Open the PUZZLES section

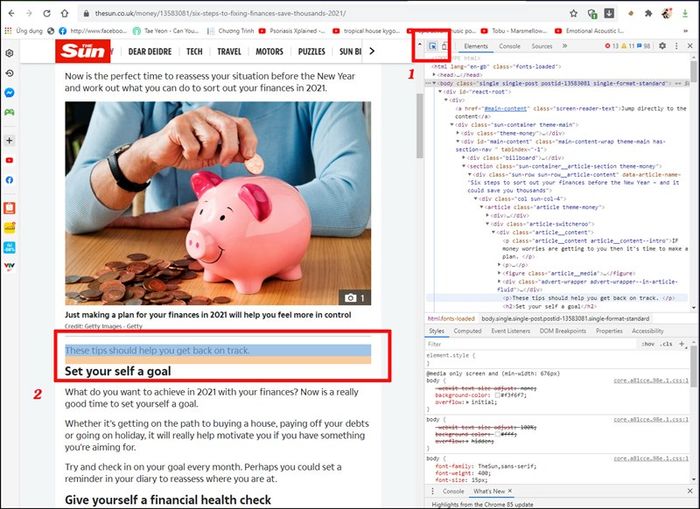tap(312, 51)
